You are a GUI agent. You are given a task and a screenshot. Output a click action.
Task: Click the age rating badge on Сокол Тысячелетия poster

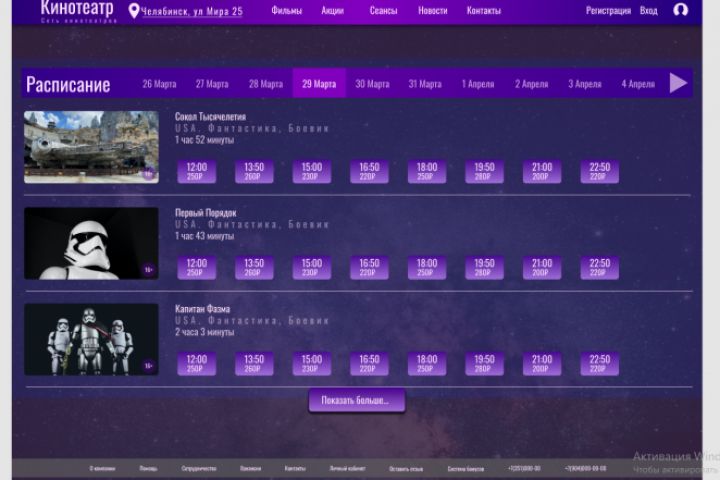click(148, 174)
